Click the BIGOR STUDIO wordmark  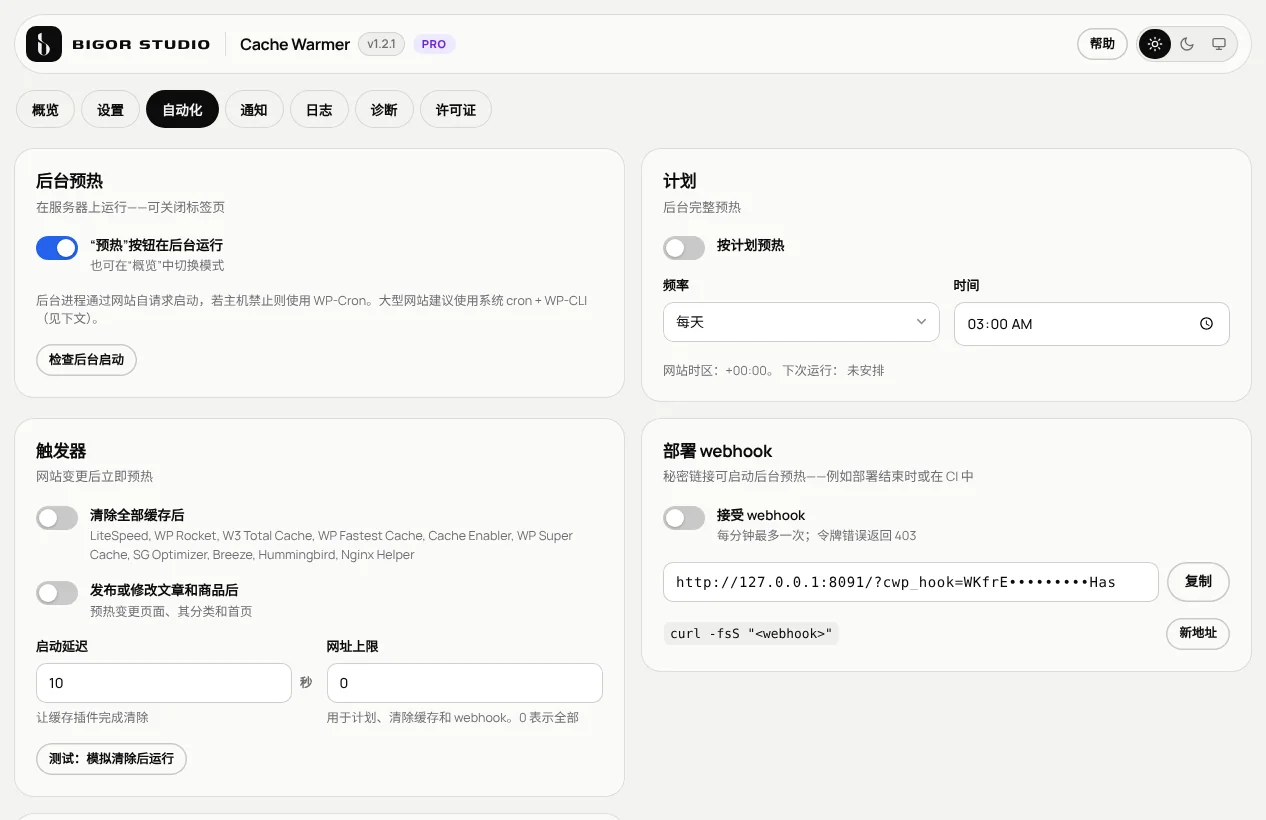141,44
